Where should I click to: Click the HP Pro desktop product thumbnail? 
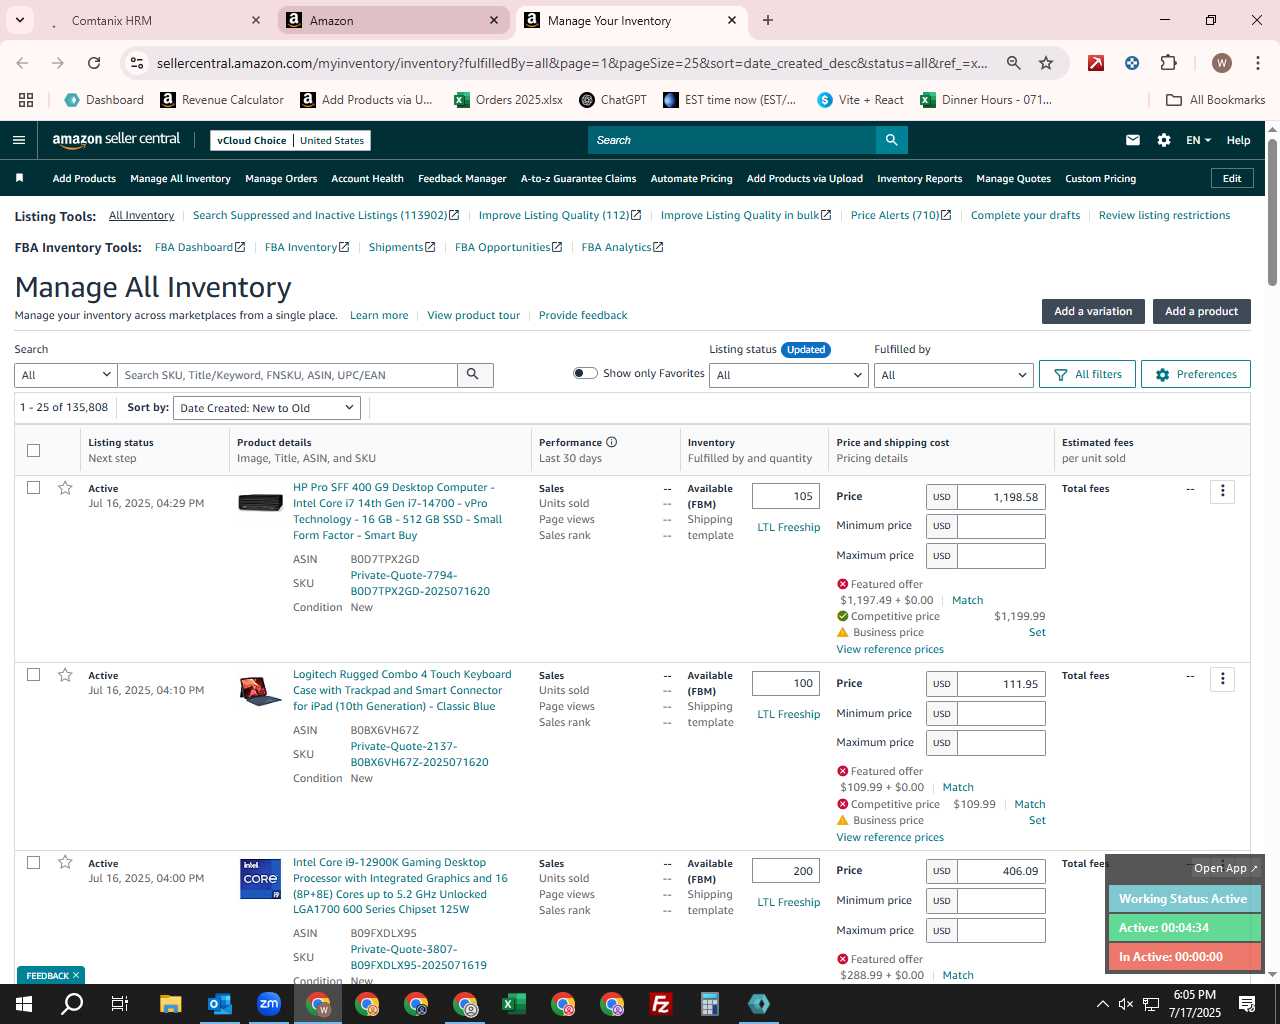point(260,501)
